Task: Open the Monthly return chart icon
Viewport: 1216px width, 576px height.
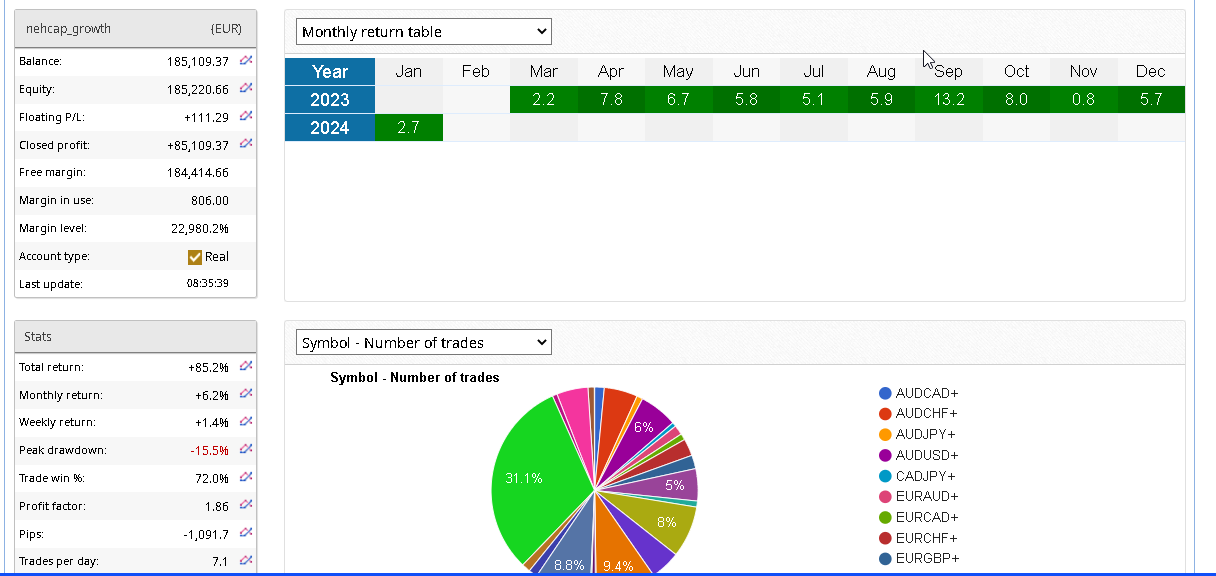Action: tap(246, 394)
